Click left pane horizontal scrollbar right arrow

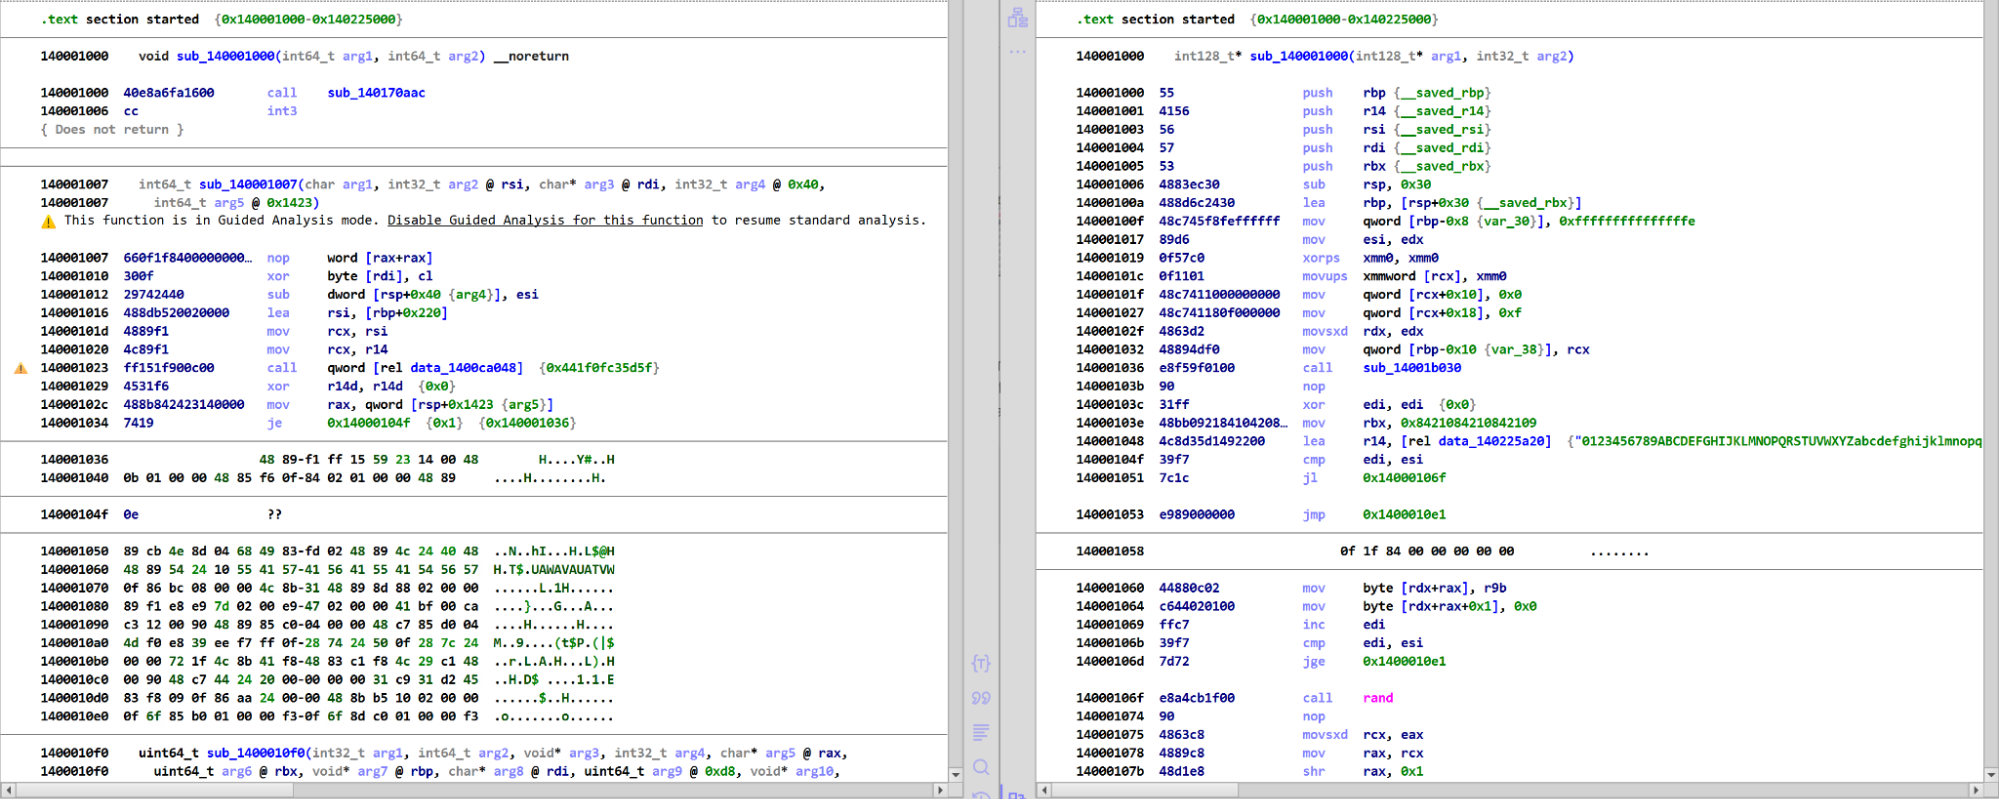939,790
